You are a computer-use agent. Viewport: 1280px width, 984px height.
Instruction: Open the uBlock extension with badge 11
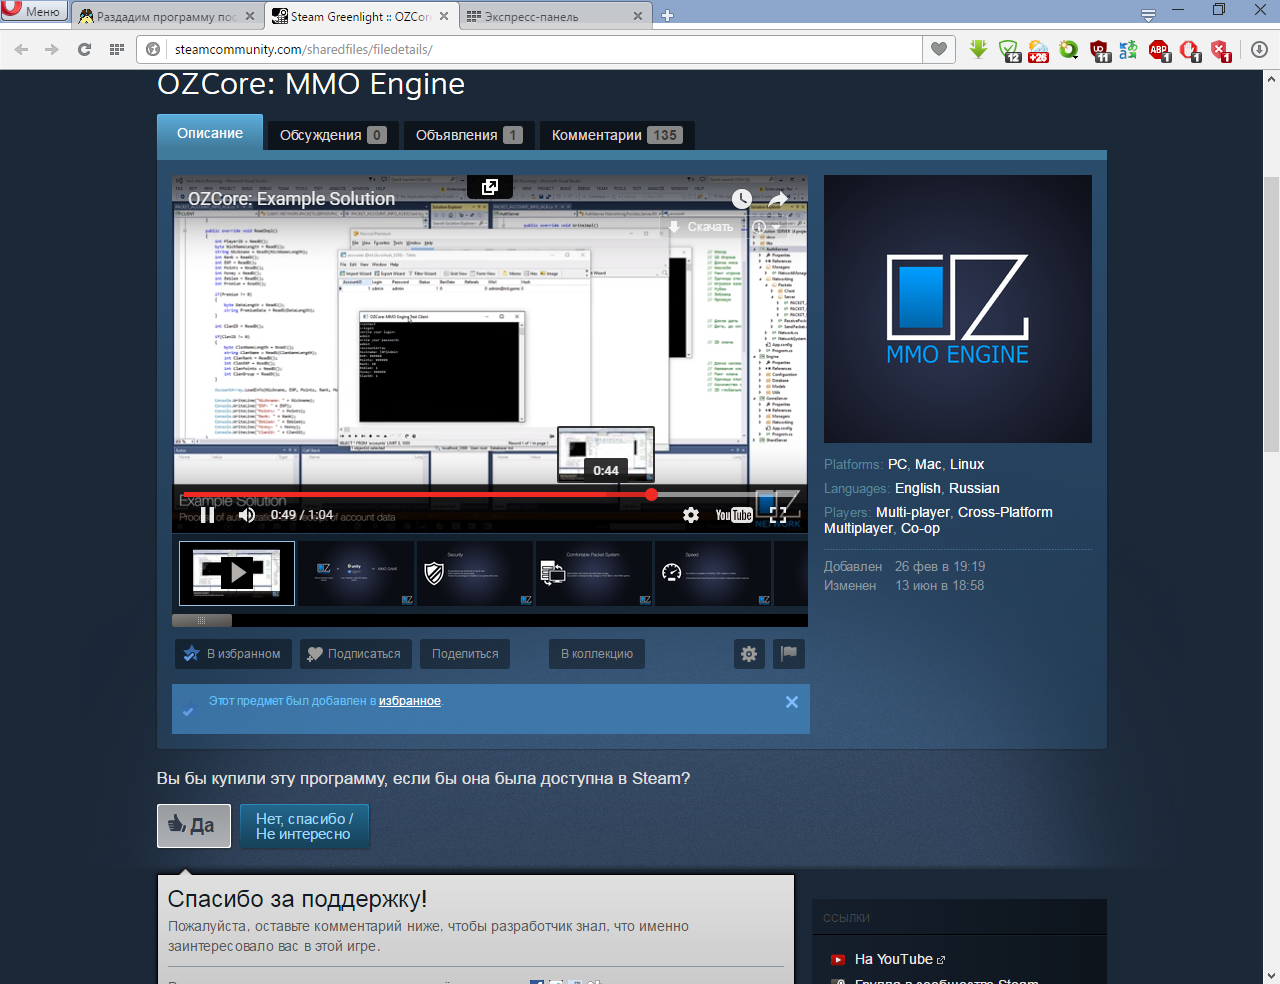click(x=1099, y=50)
